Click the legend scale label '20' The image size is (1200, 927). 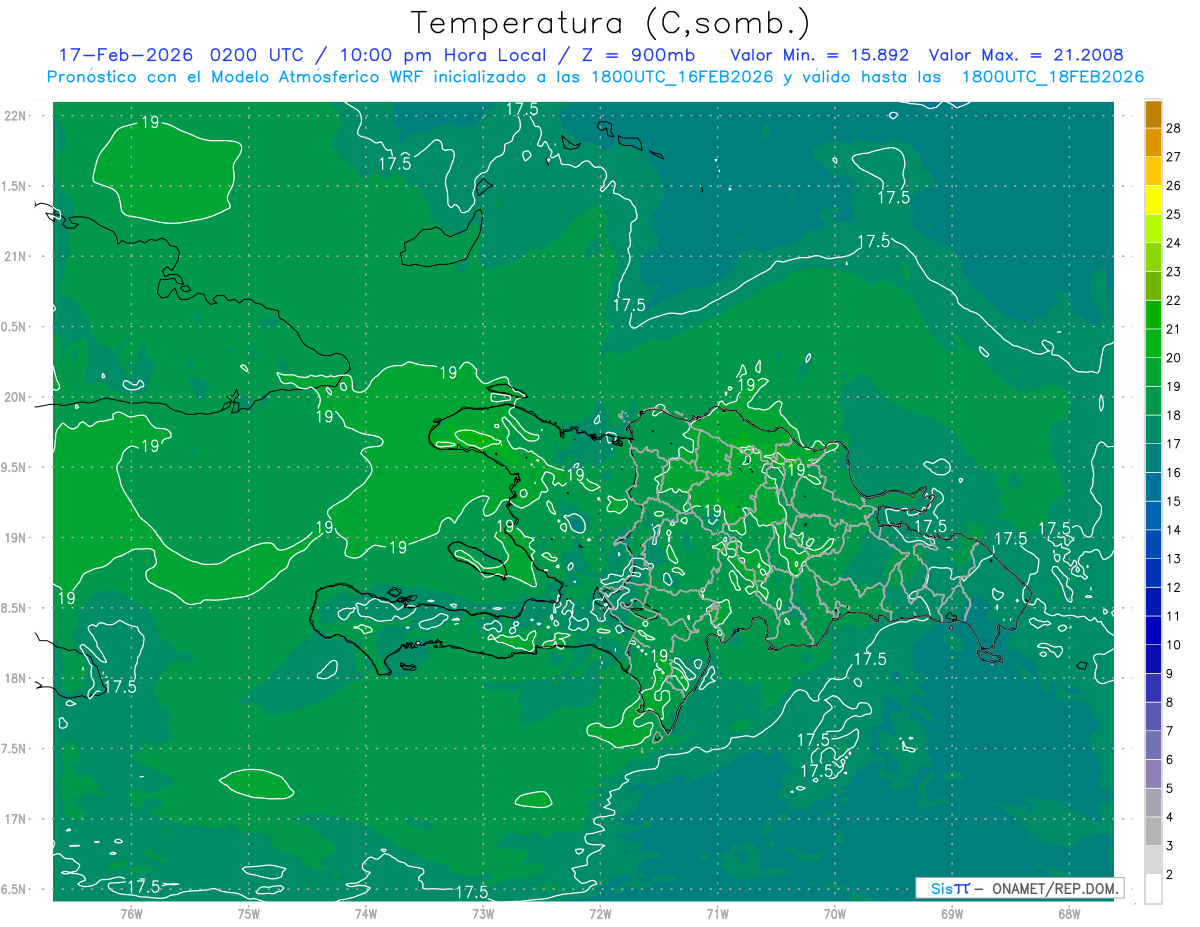tap(1174, 358)
